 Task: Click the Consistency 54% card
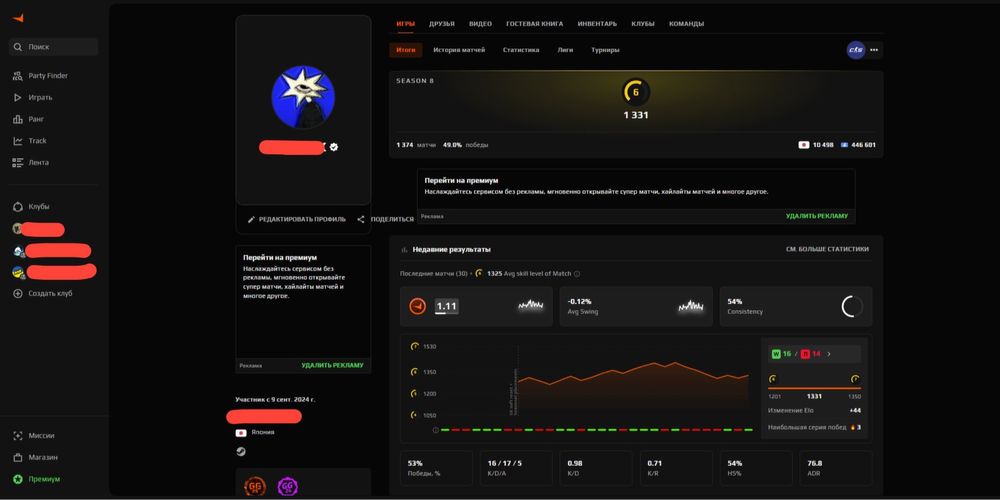pyautogui.click(x=796, y=306)
